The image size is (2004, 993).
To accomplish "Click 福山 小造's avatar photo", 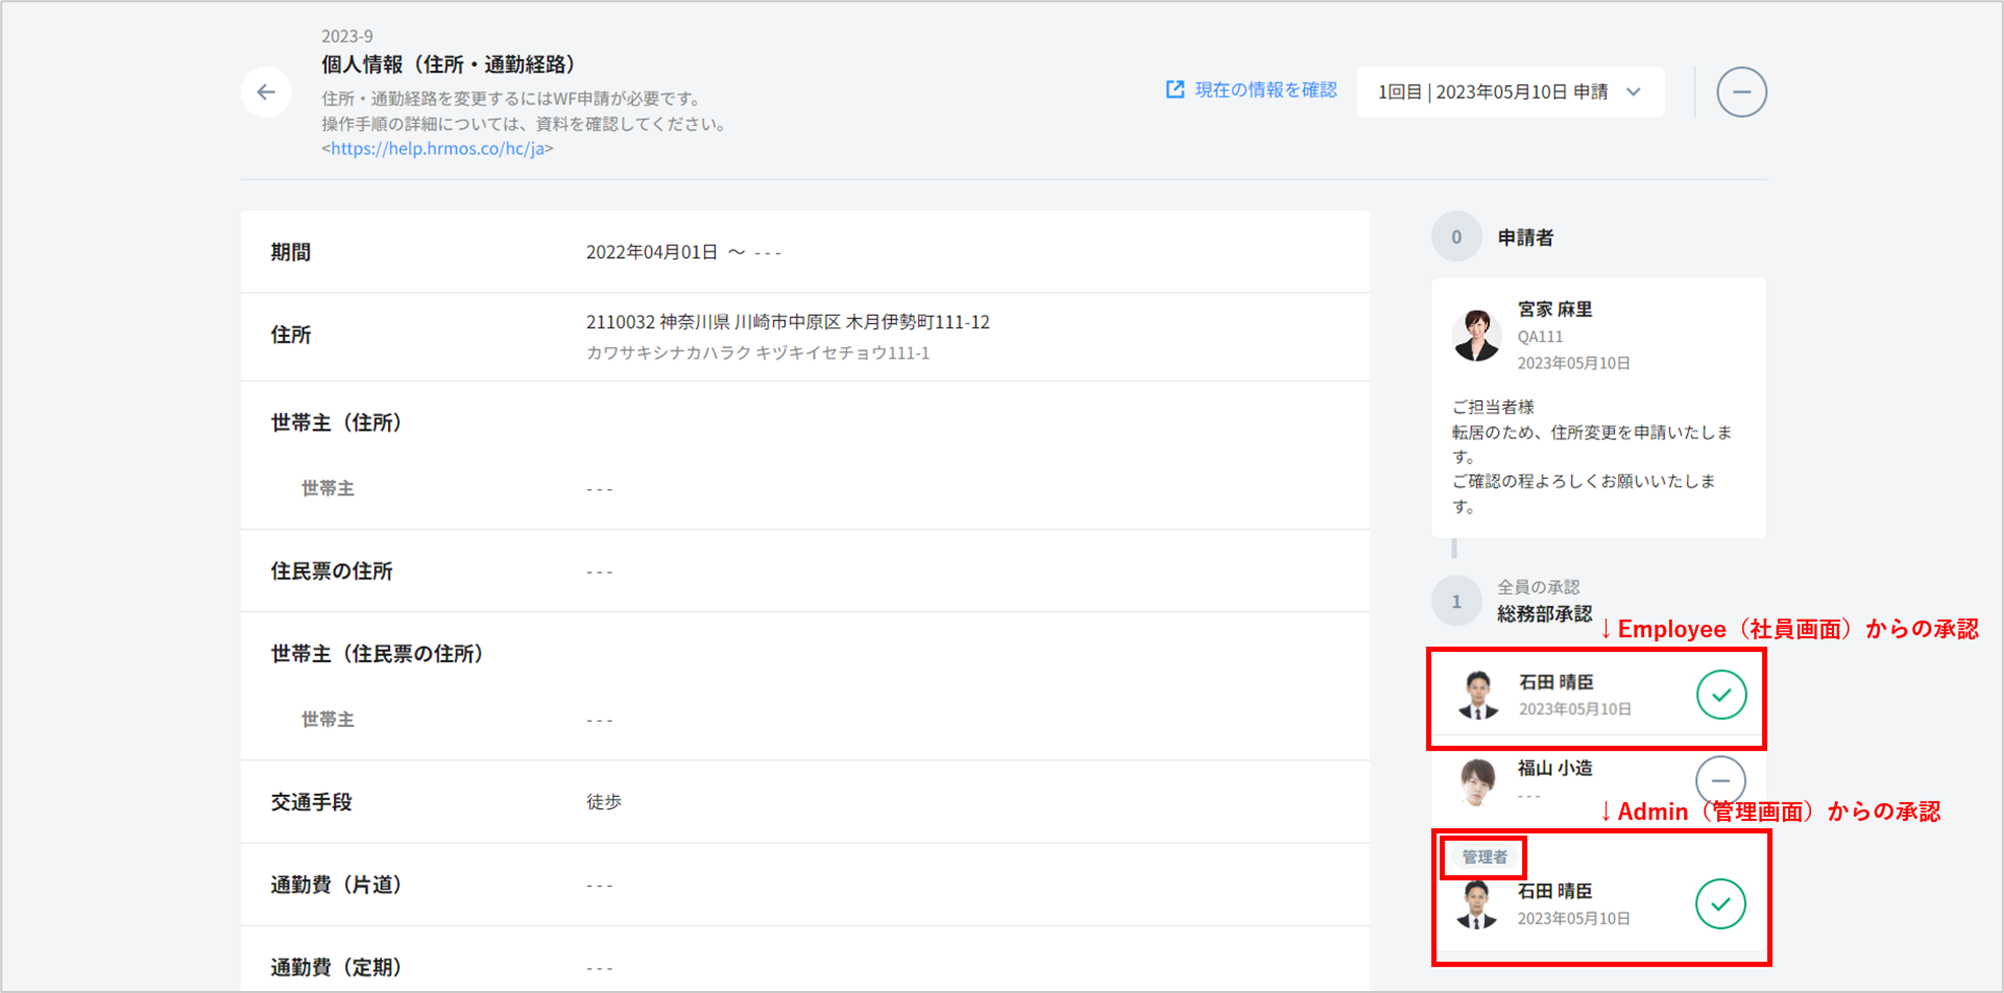I will (x=1477, y=781).
